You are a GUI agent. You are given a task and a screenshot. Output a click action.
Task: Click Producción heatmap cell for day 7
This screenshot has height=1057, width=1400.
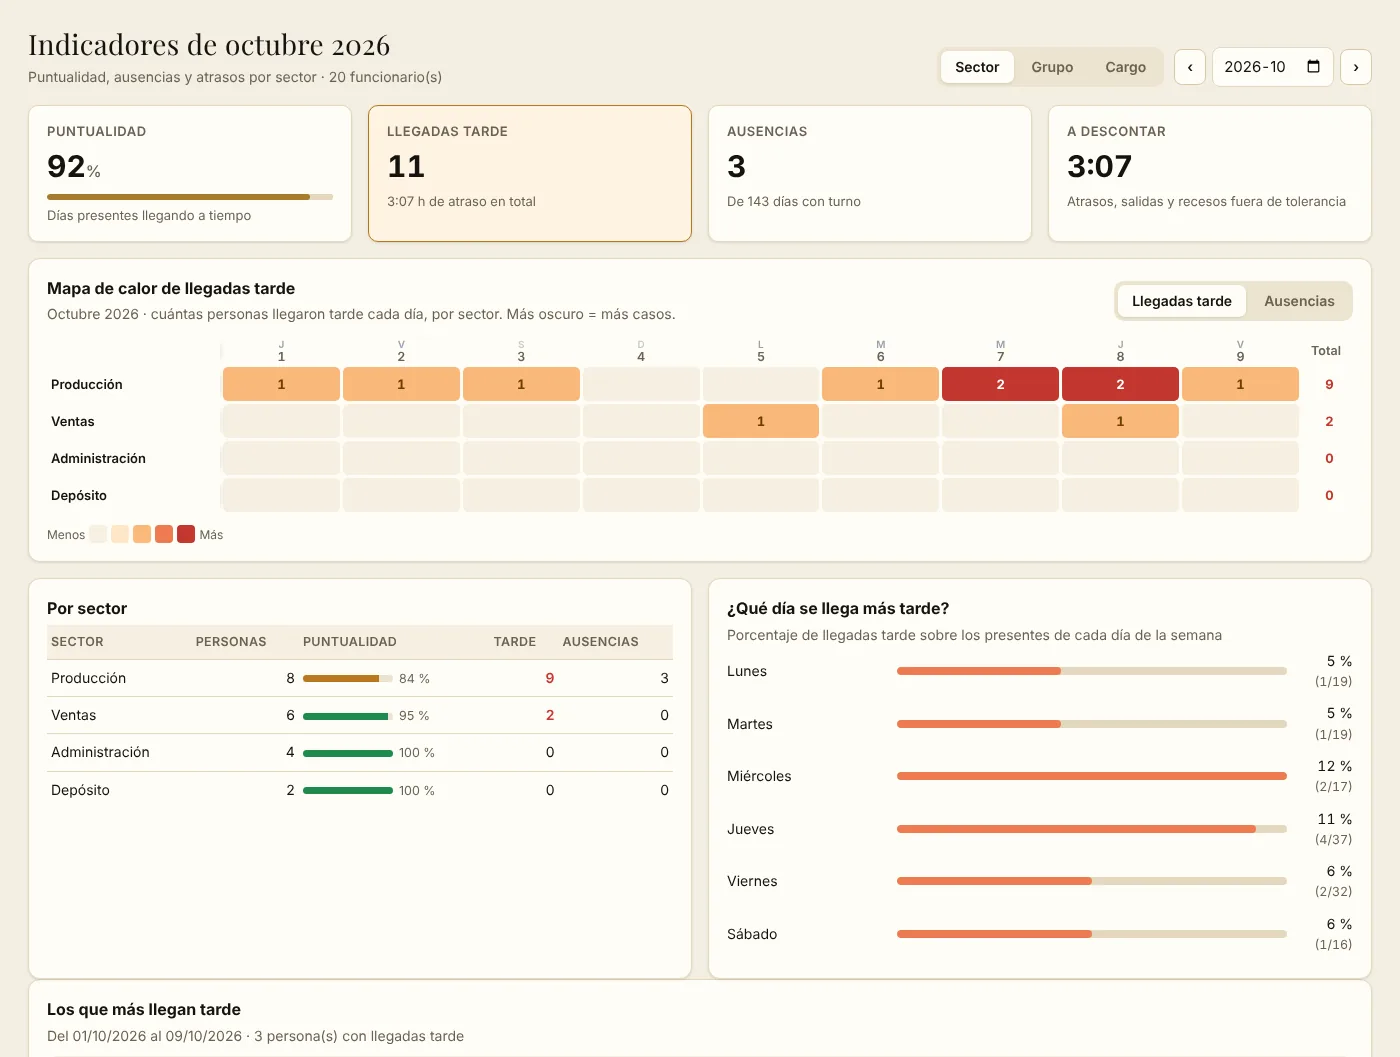[x=1000, y=384]
